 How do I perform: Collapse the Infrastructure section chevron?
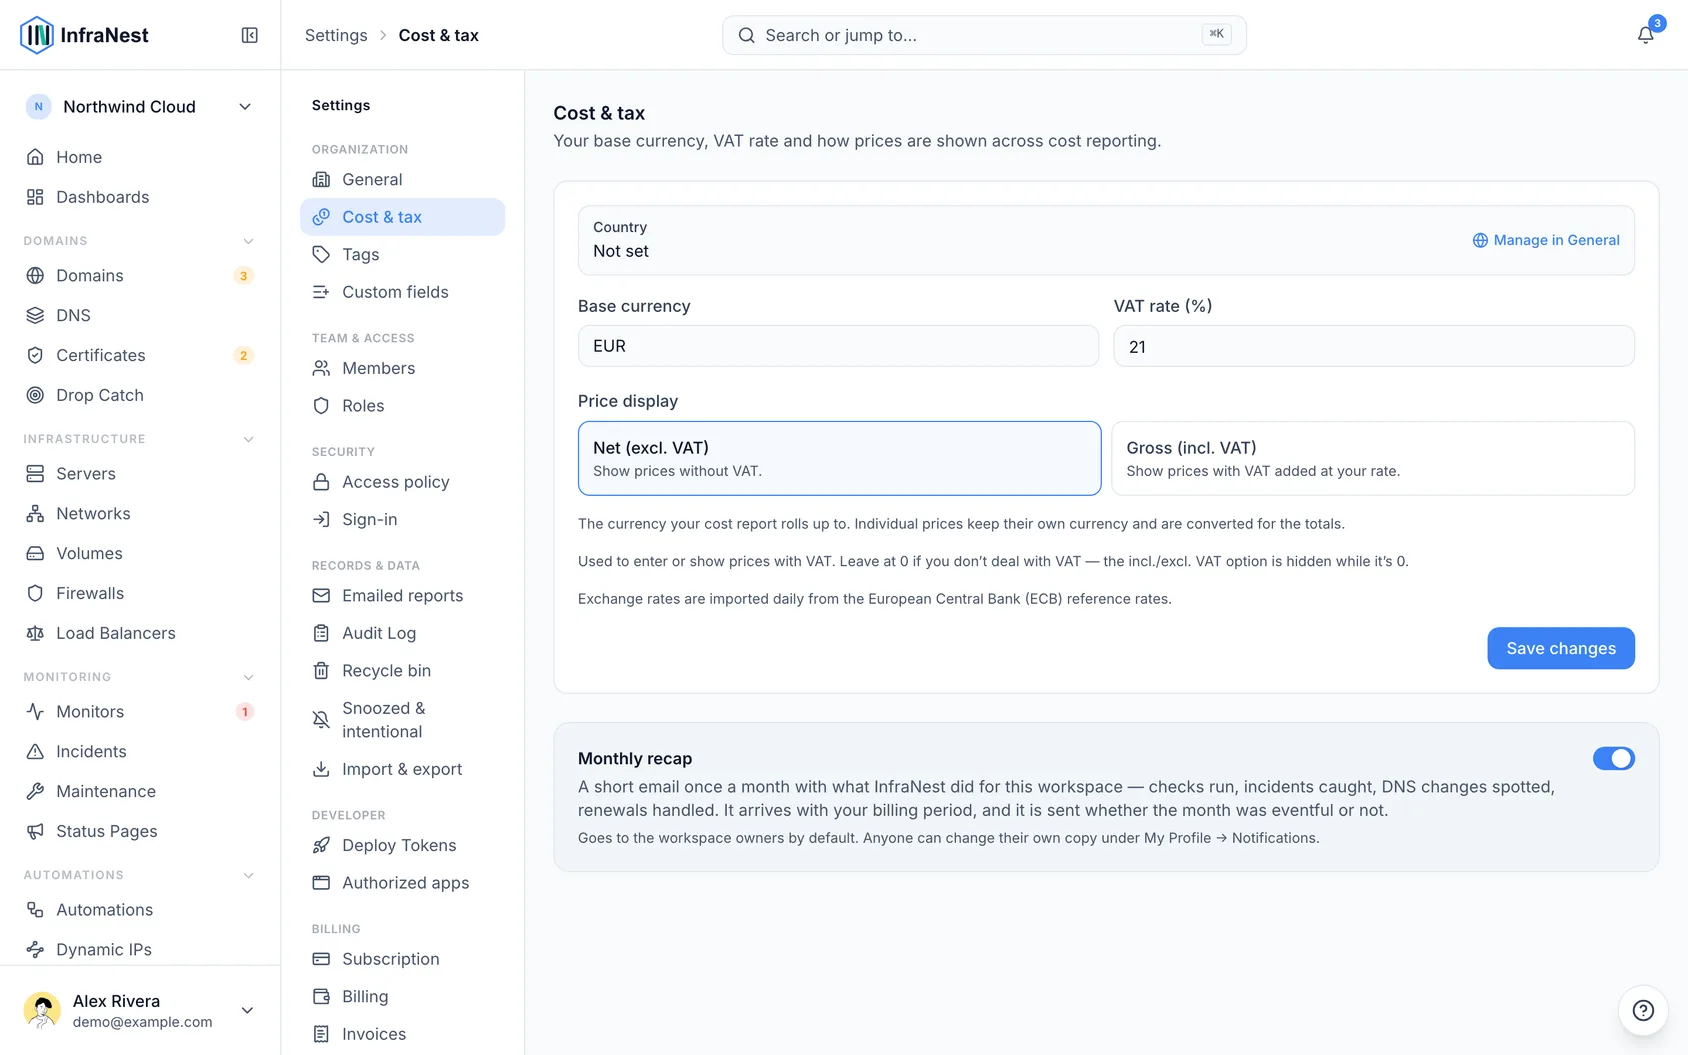248,439
